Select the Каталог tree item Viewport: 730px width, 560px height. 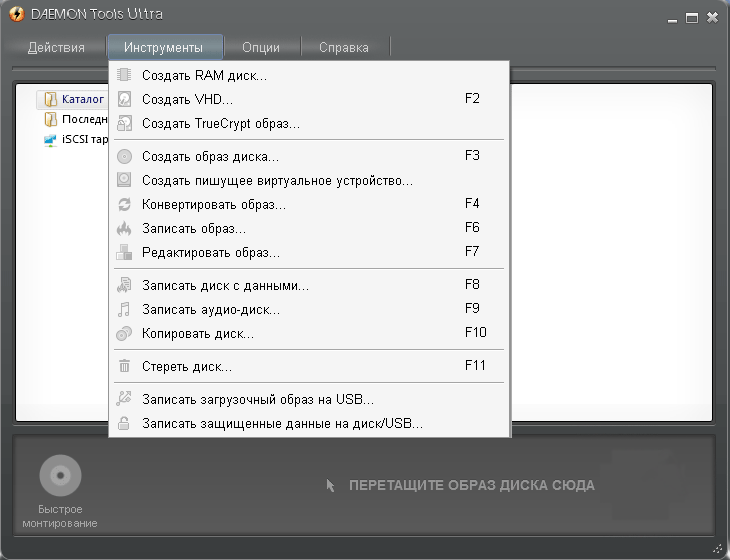point(82,100)
